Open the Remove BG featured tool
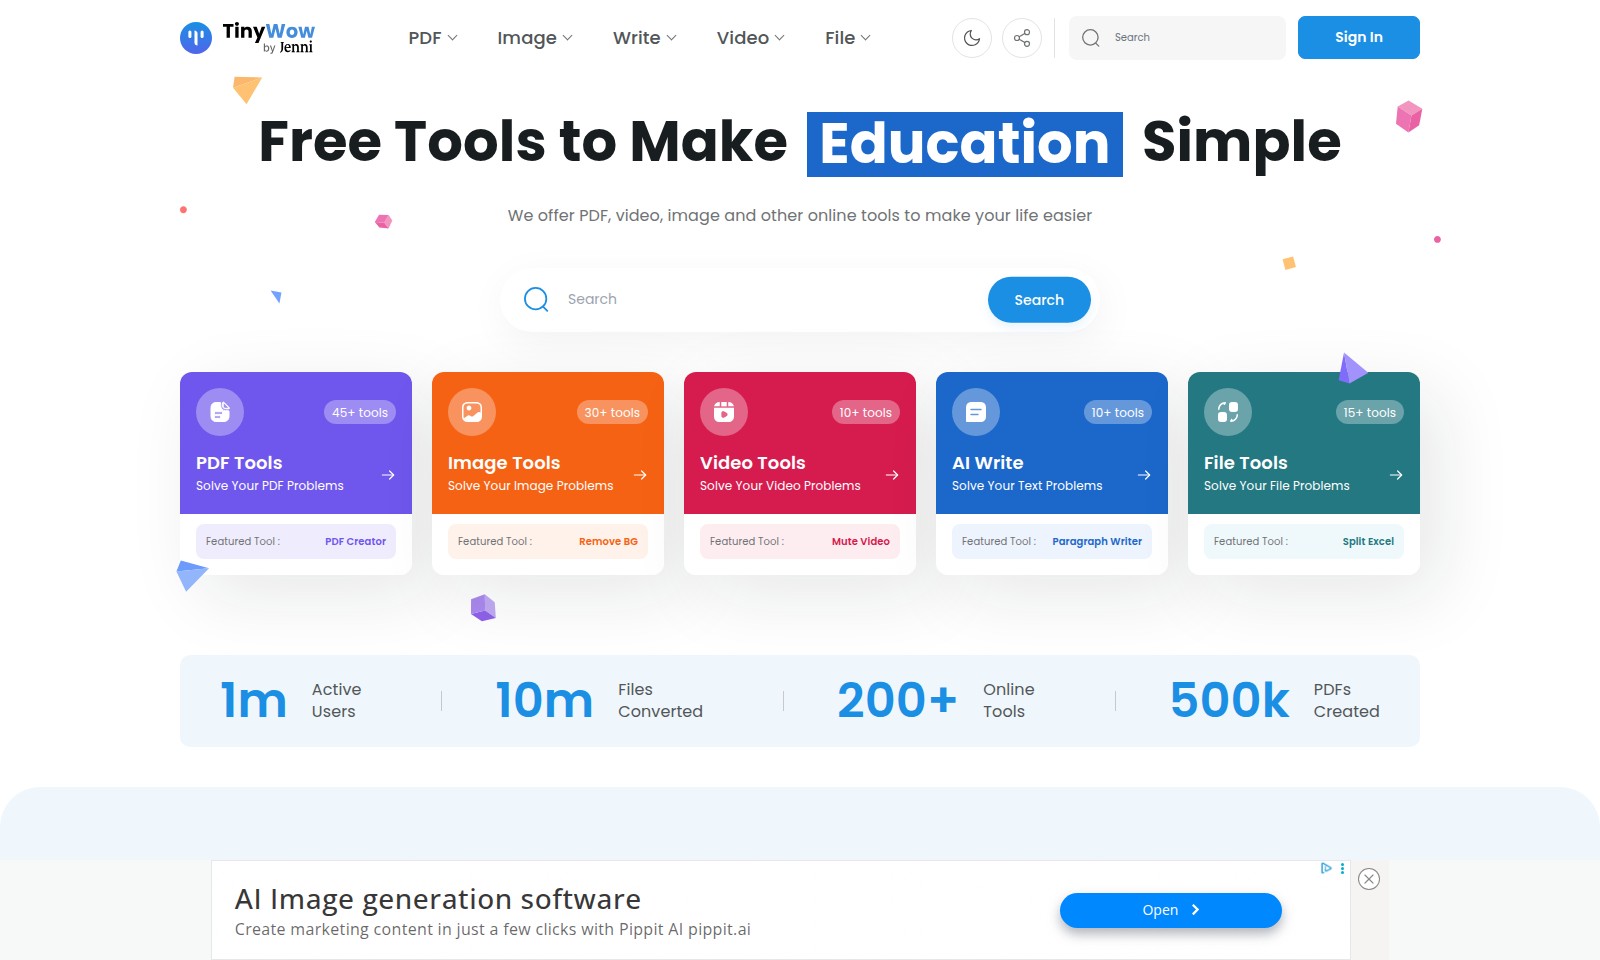The image size is (1600, 960). (608, 541)
